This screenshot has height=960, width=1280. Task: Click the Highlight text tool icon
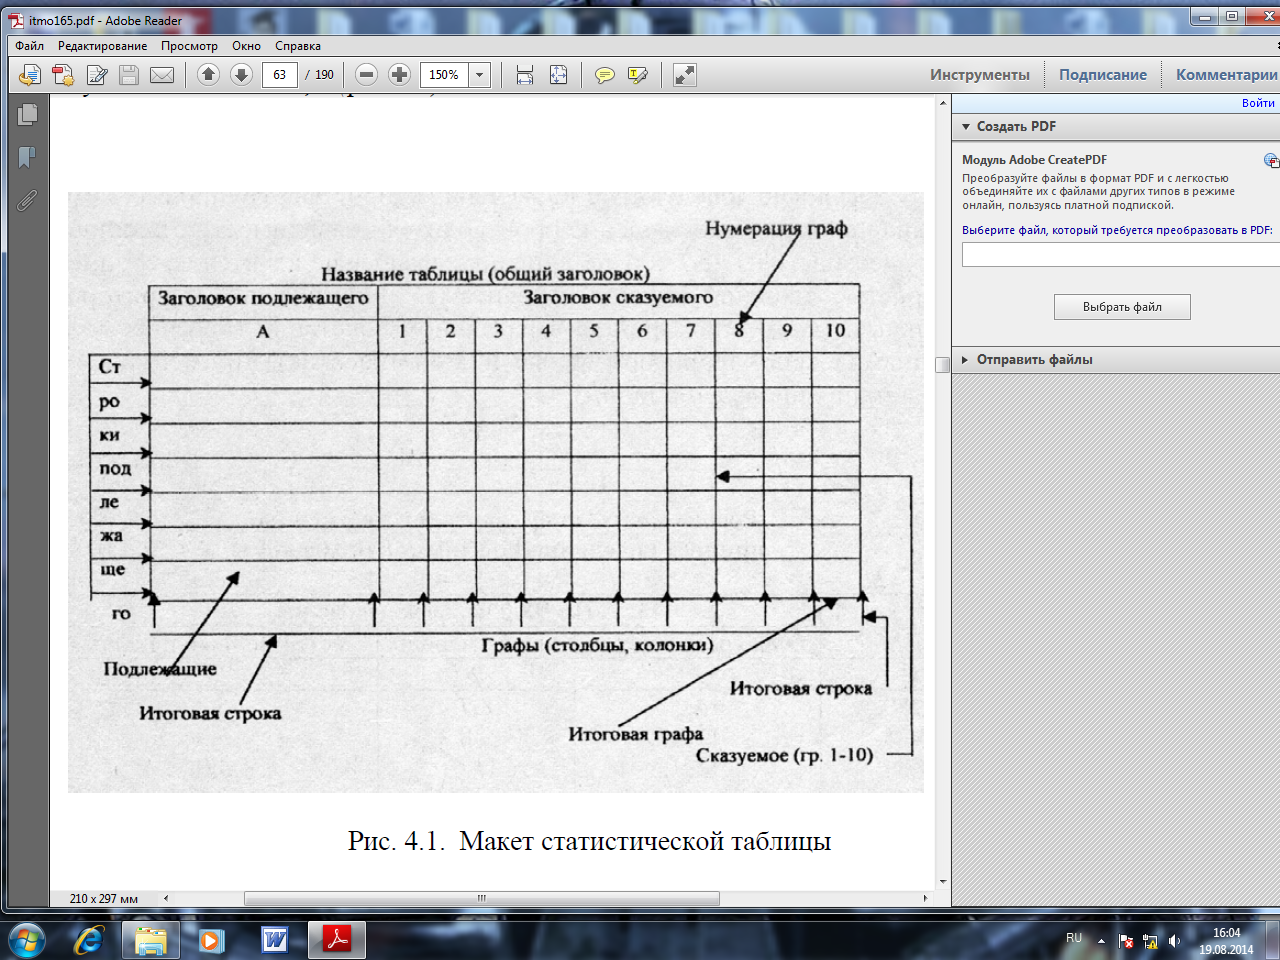(638, 75)
